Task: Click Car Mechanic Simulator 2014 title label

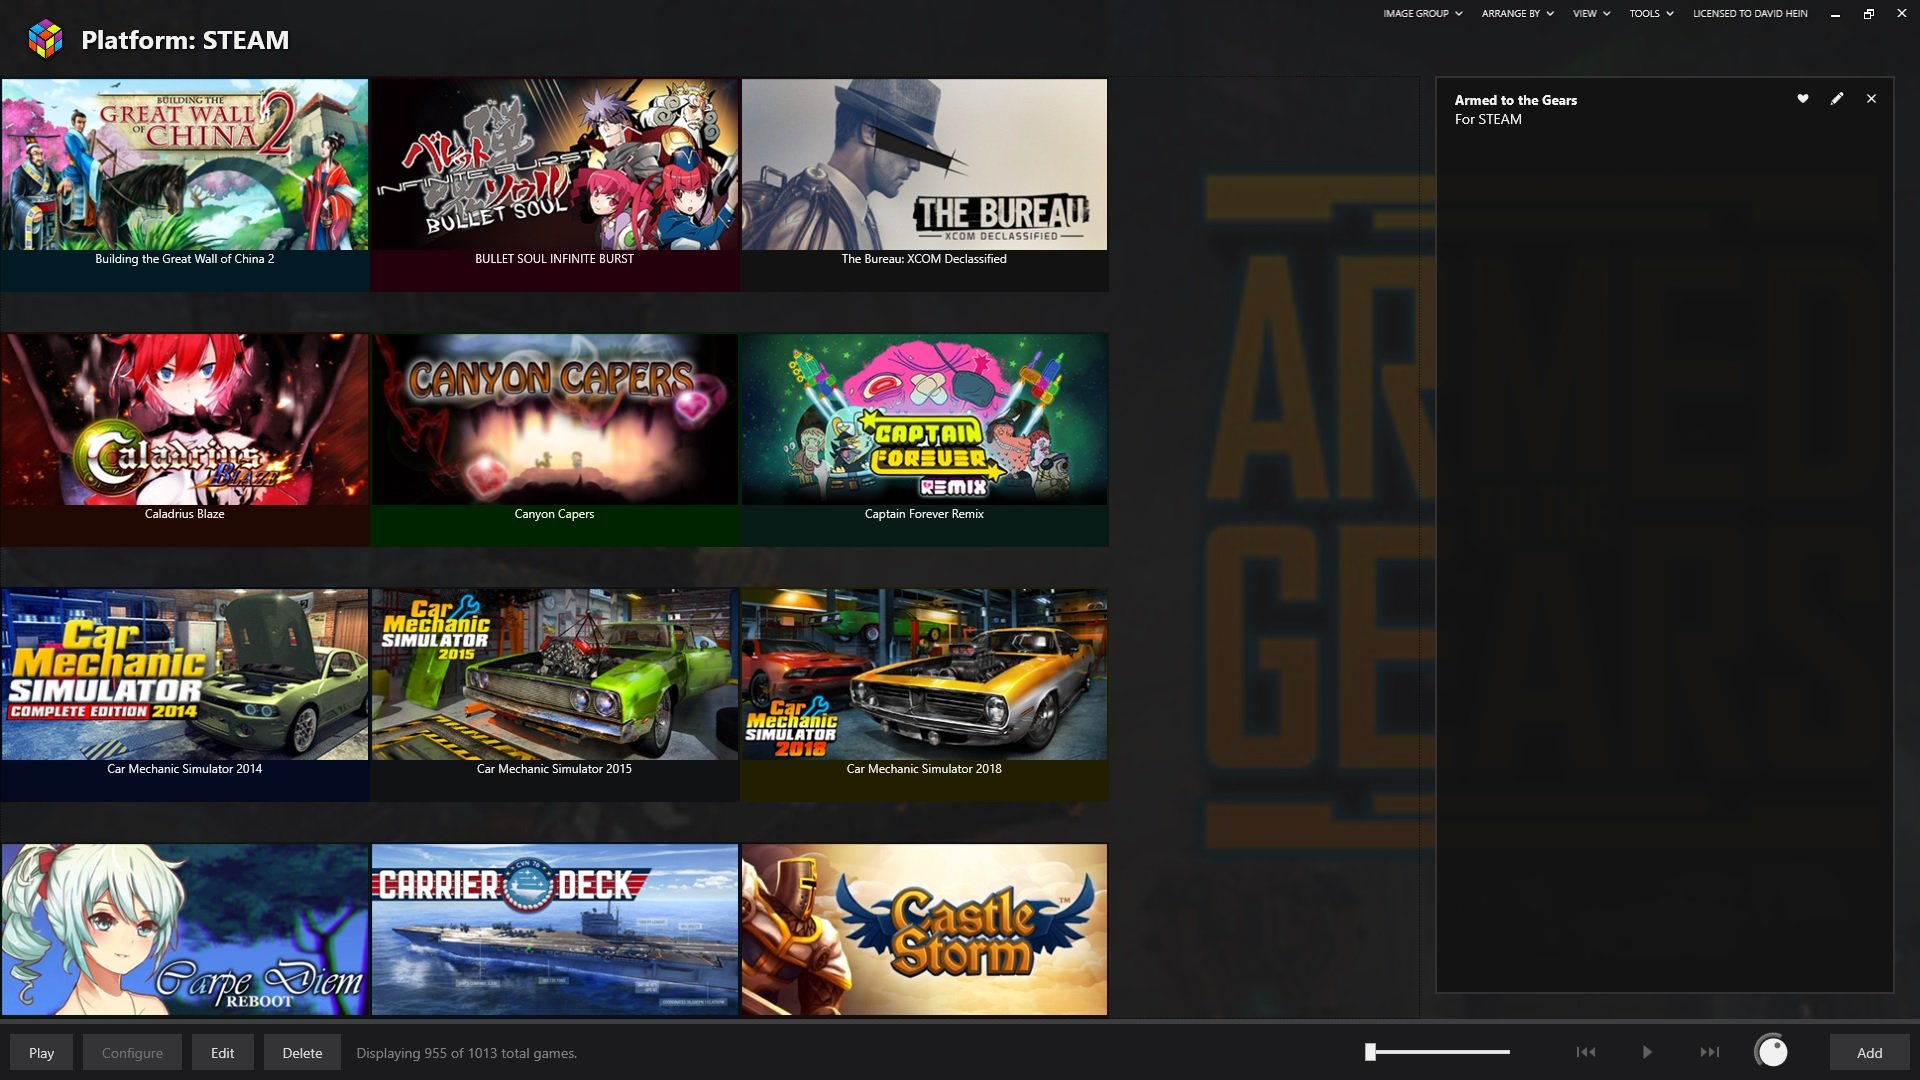Action: pyautogui.click(x=184, y=769)
